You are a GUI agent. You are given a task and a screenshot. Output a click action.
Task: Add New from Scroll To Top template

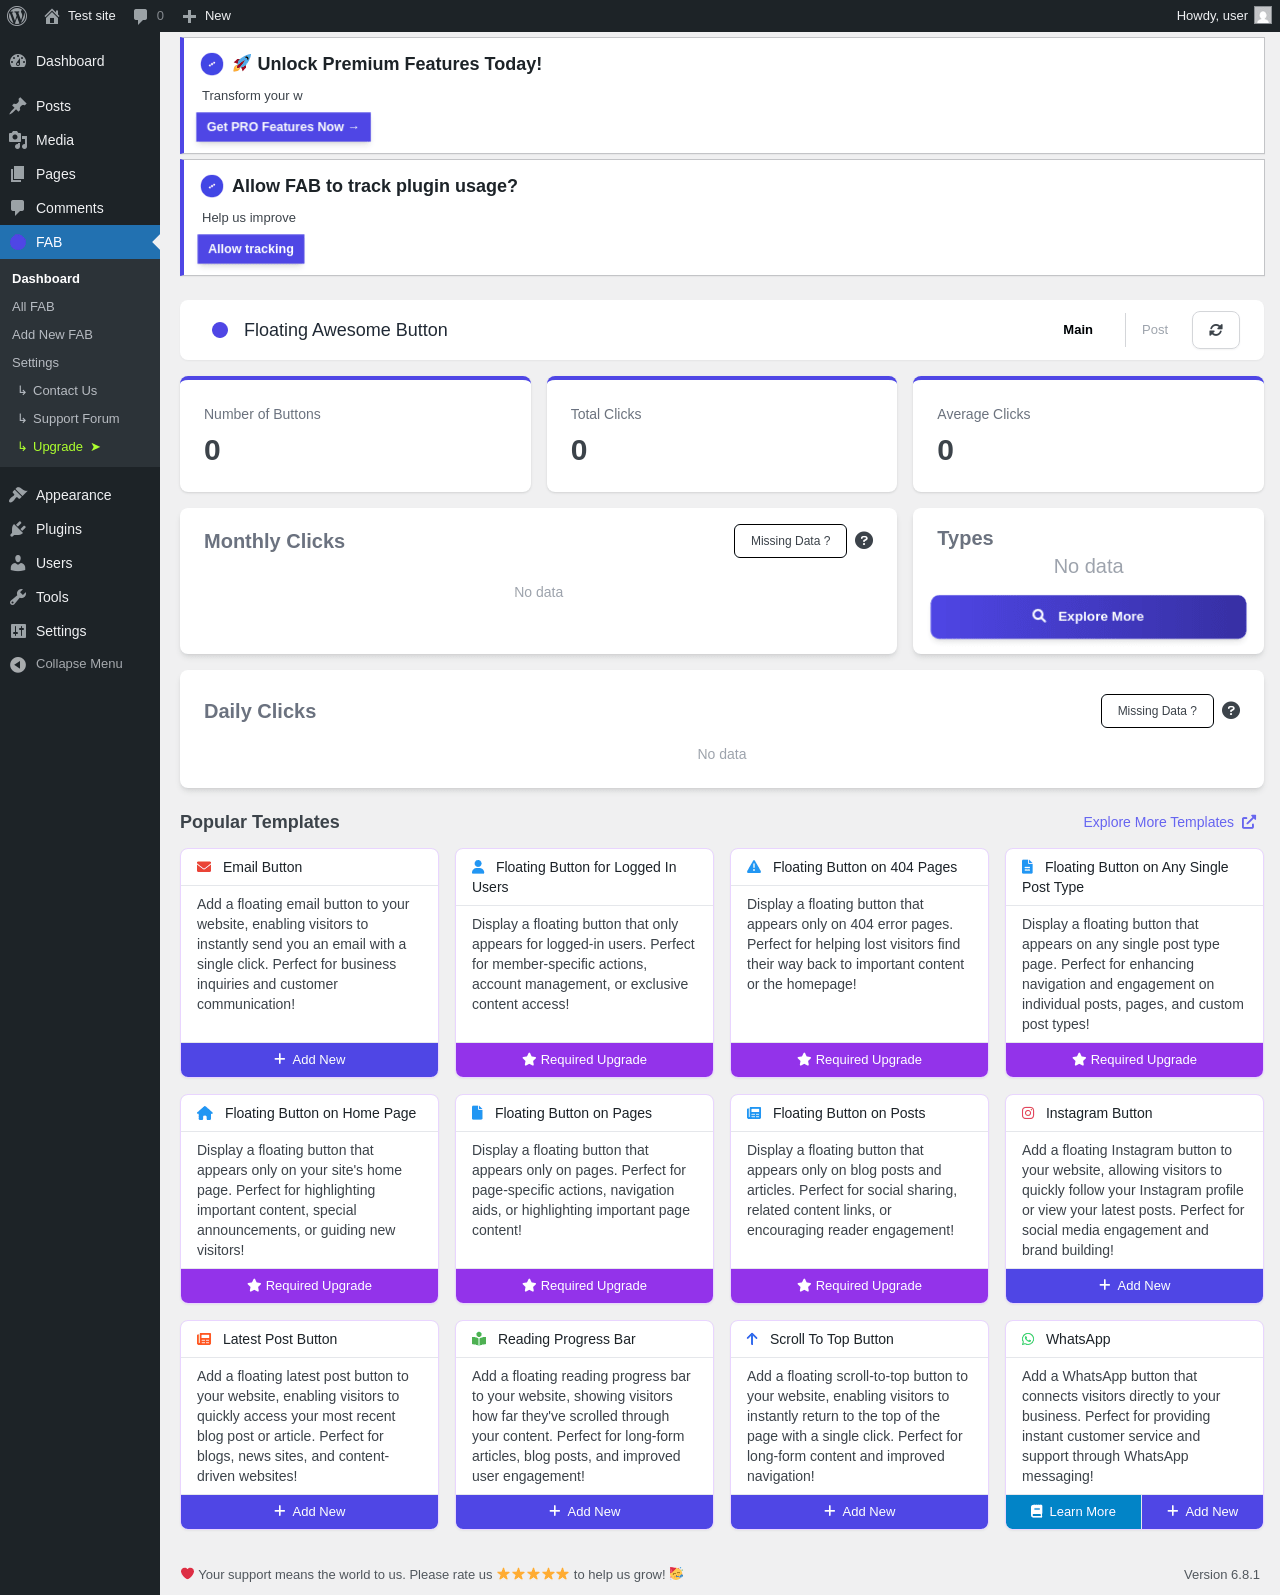[859, 1512]
